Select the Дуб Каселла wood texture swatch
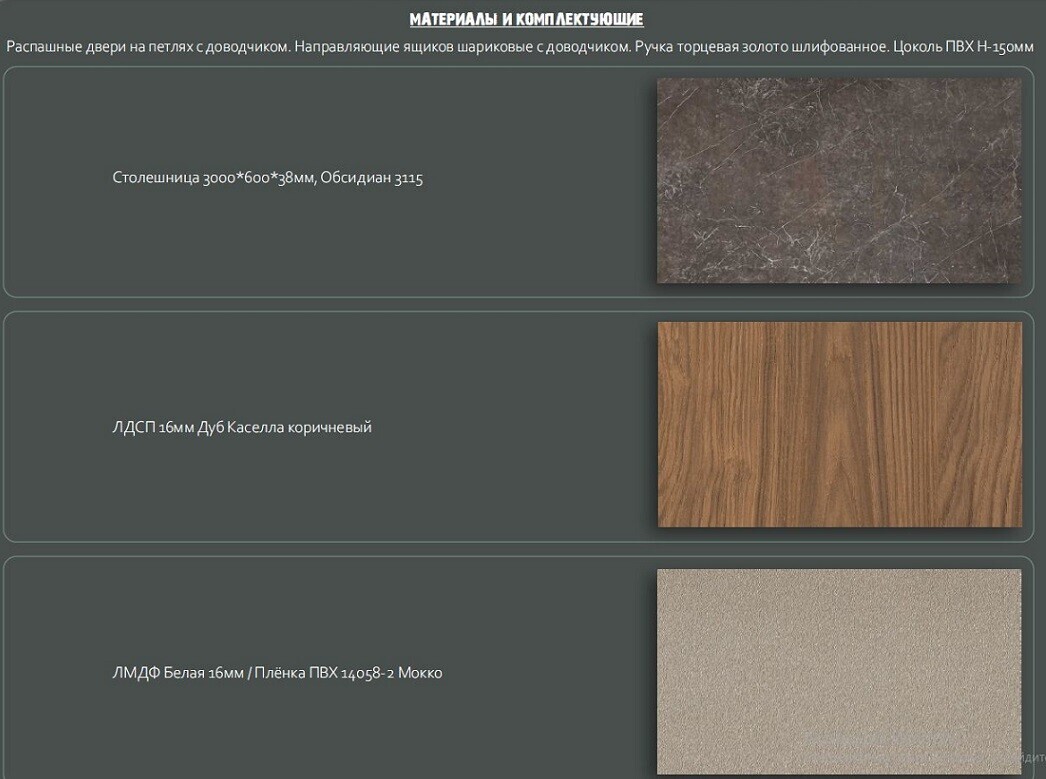The height and width of the screenshot is (779, 1046). [x=839, y=424]
